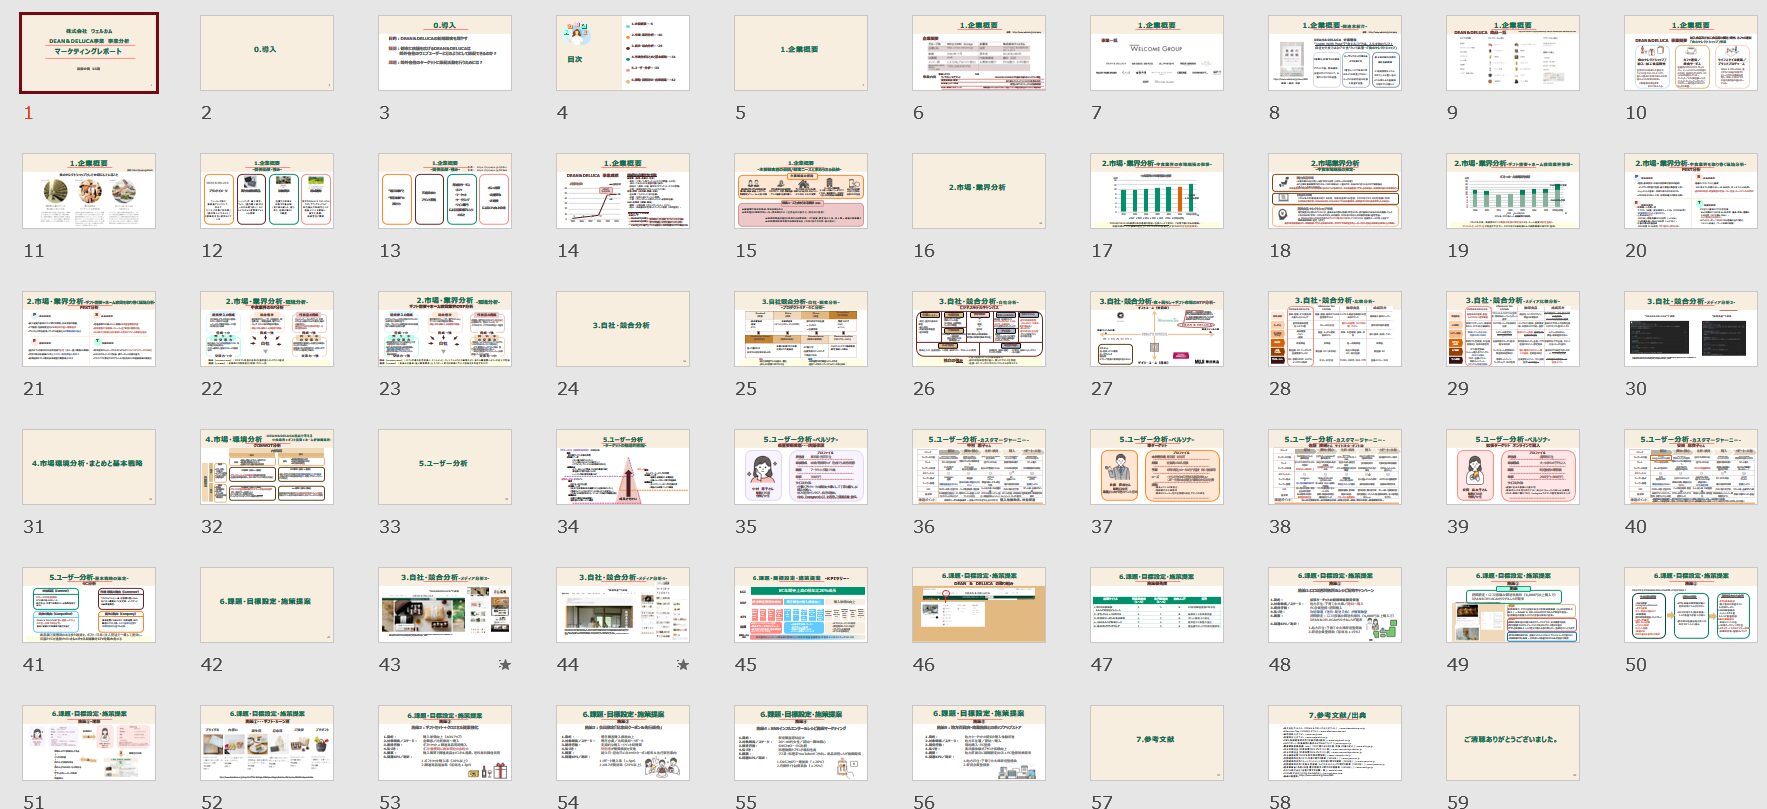The width and height of the screenshot is (1767, 809).
Task: Select slide 14 line chart thumbnail
Action: pos(623,191)
